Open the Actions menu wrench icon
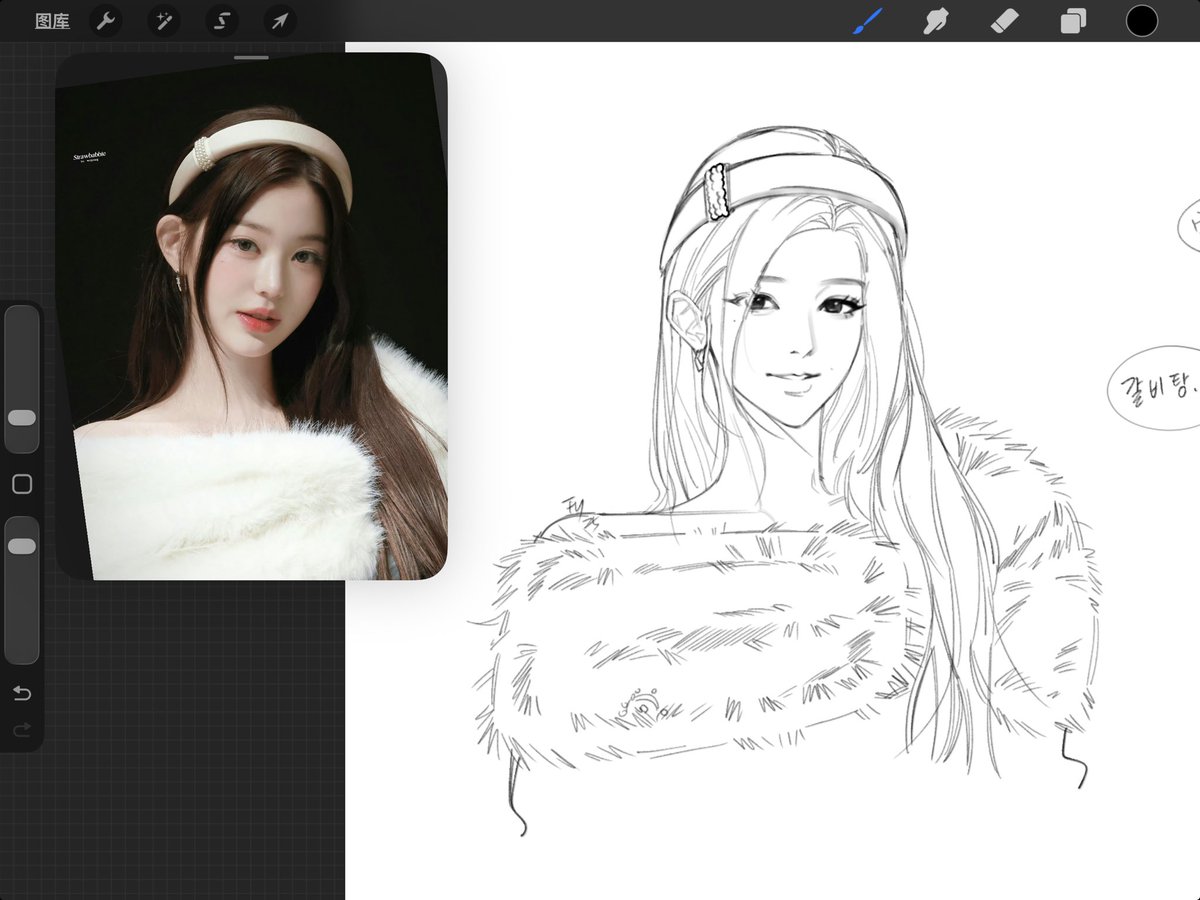This screenshot has width=1200, height=900. (106, 20)
